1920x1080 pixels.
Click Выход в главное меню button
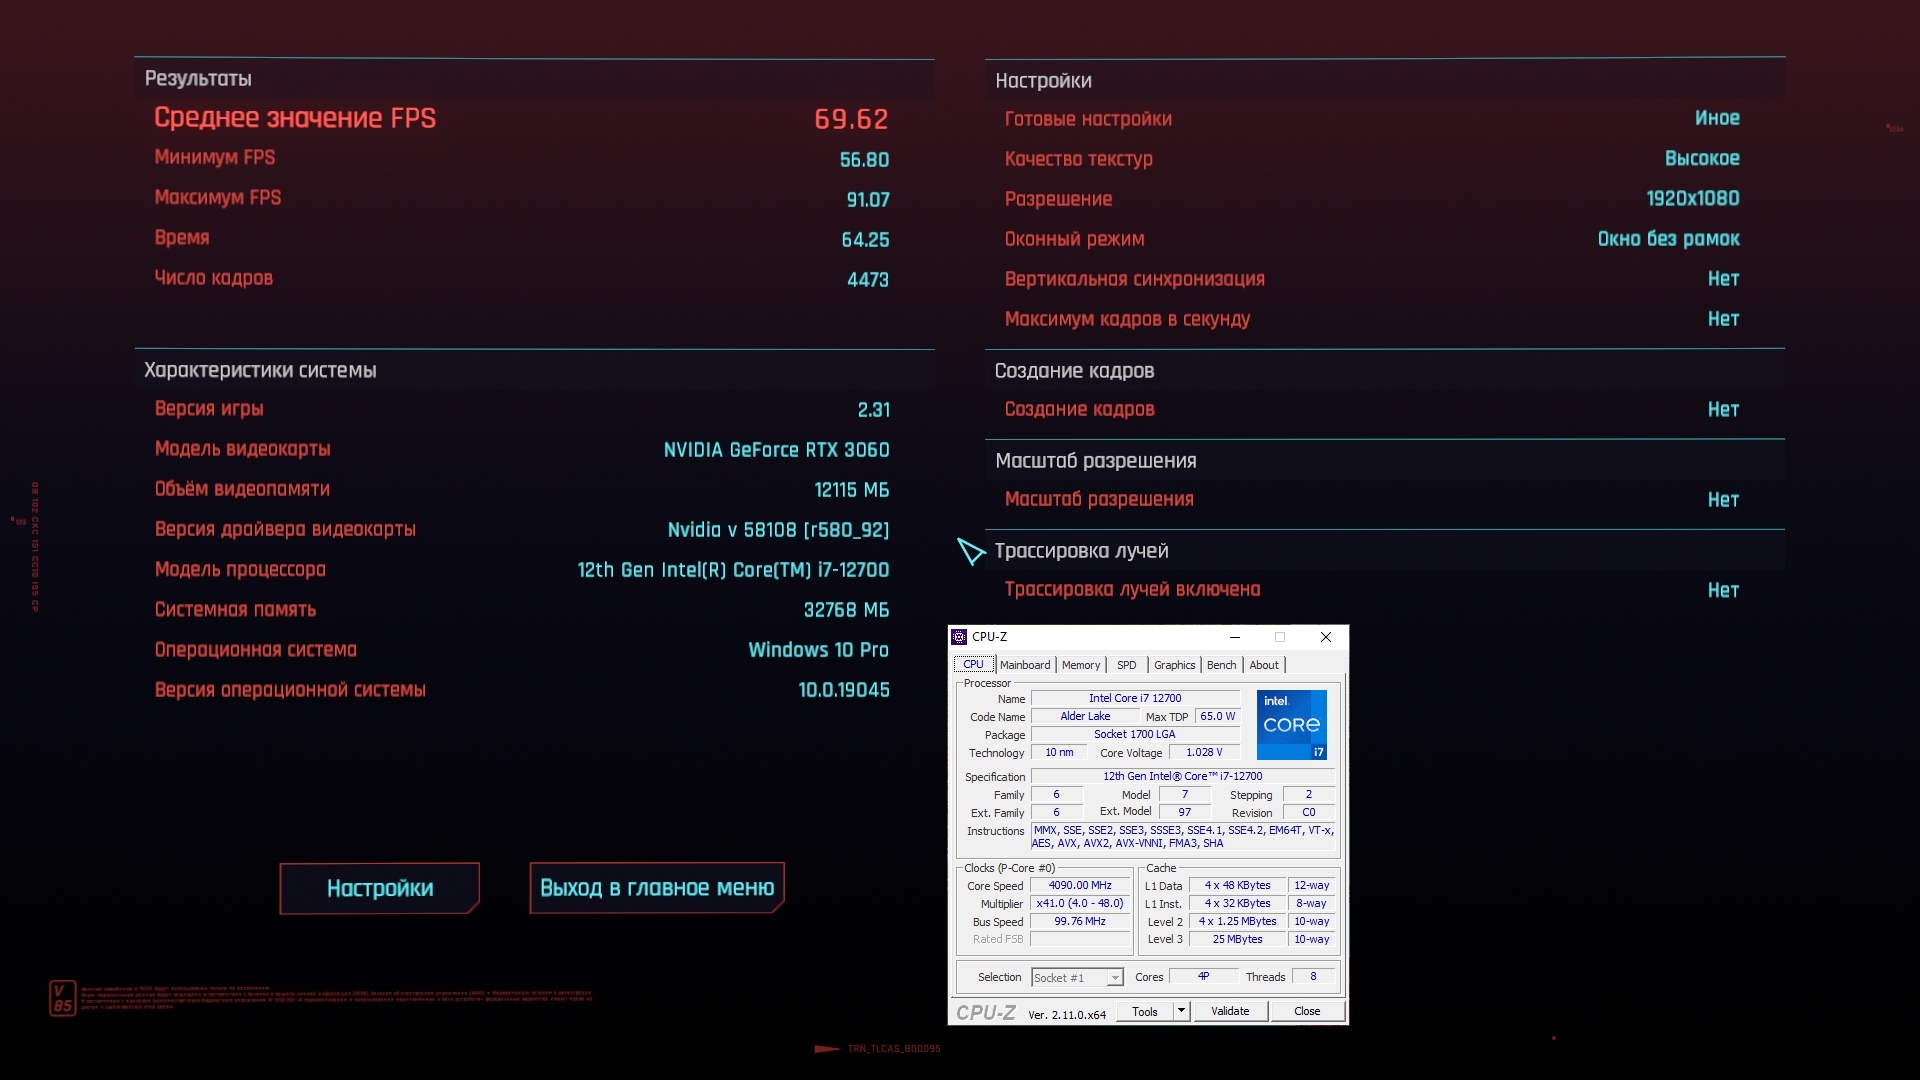click(657, 888)
